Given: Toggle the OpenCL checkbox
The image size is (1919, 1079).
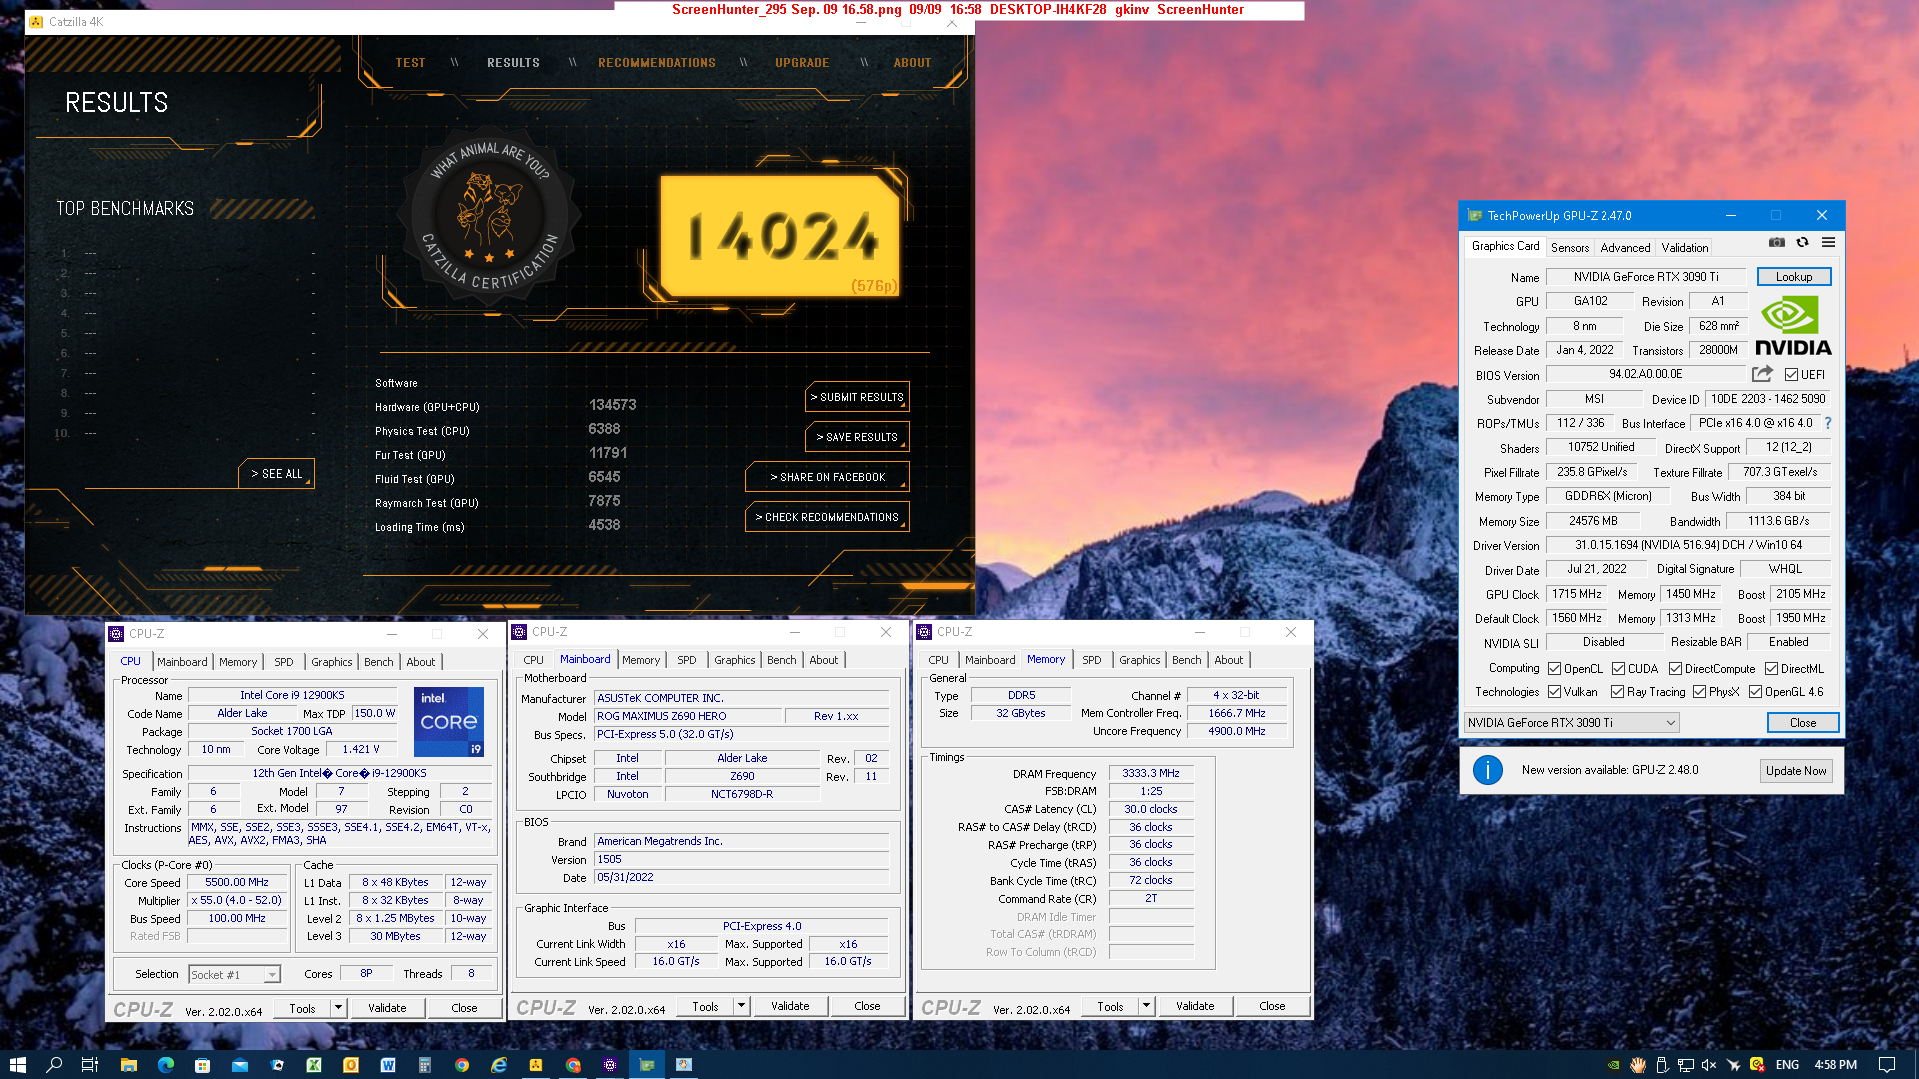Looking at the screenshot, I should coord(1554,669).
